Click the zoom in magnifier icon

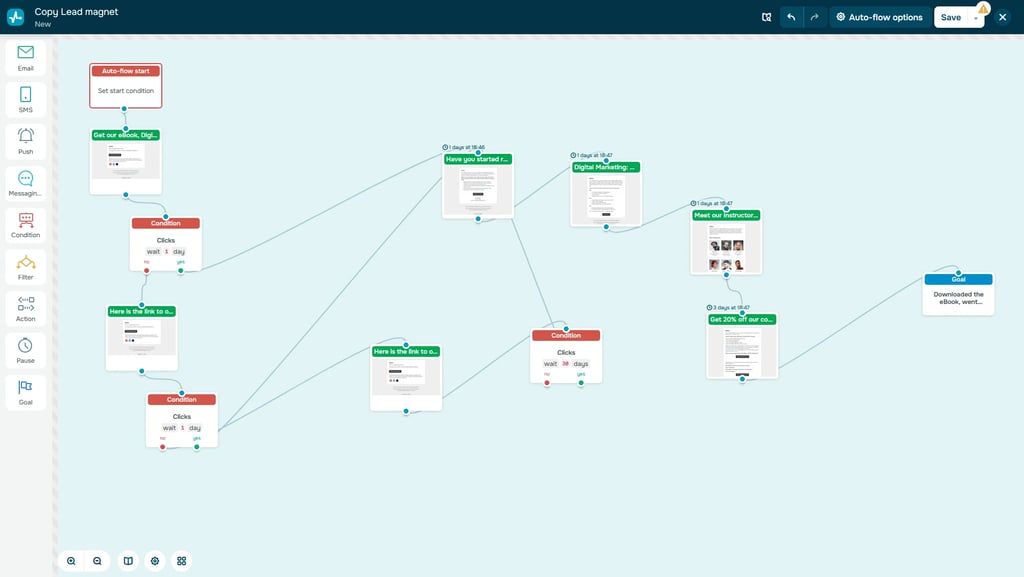71,561
